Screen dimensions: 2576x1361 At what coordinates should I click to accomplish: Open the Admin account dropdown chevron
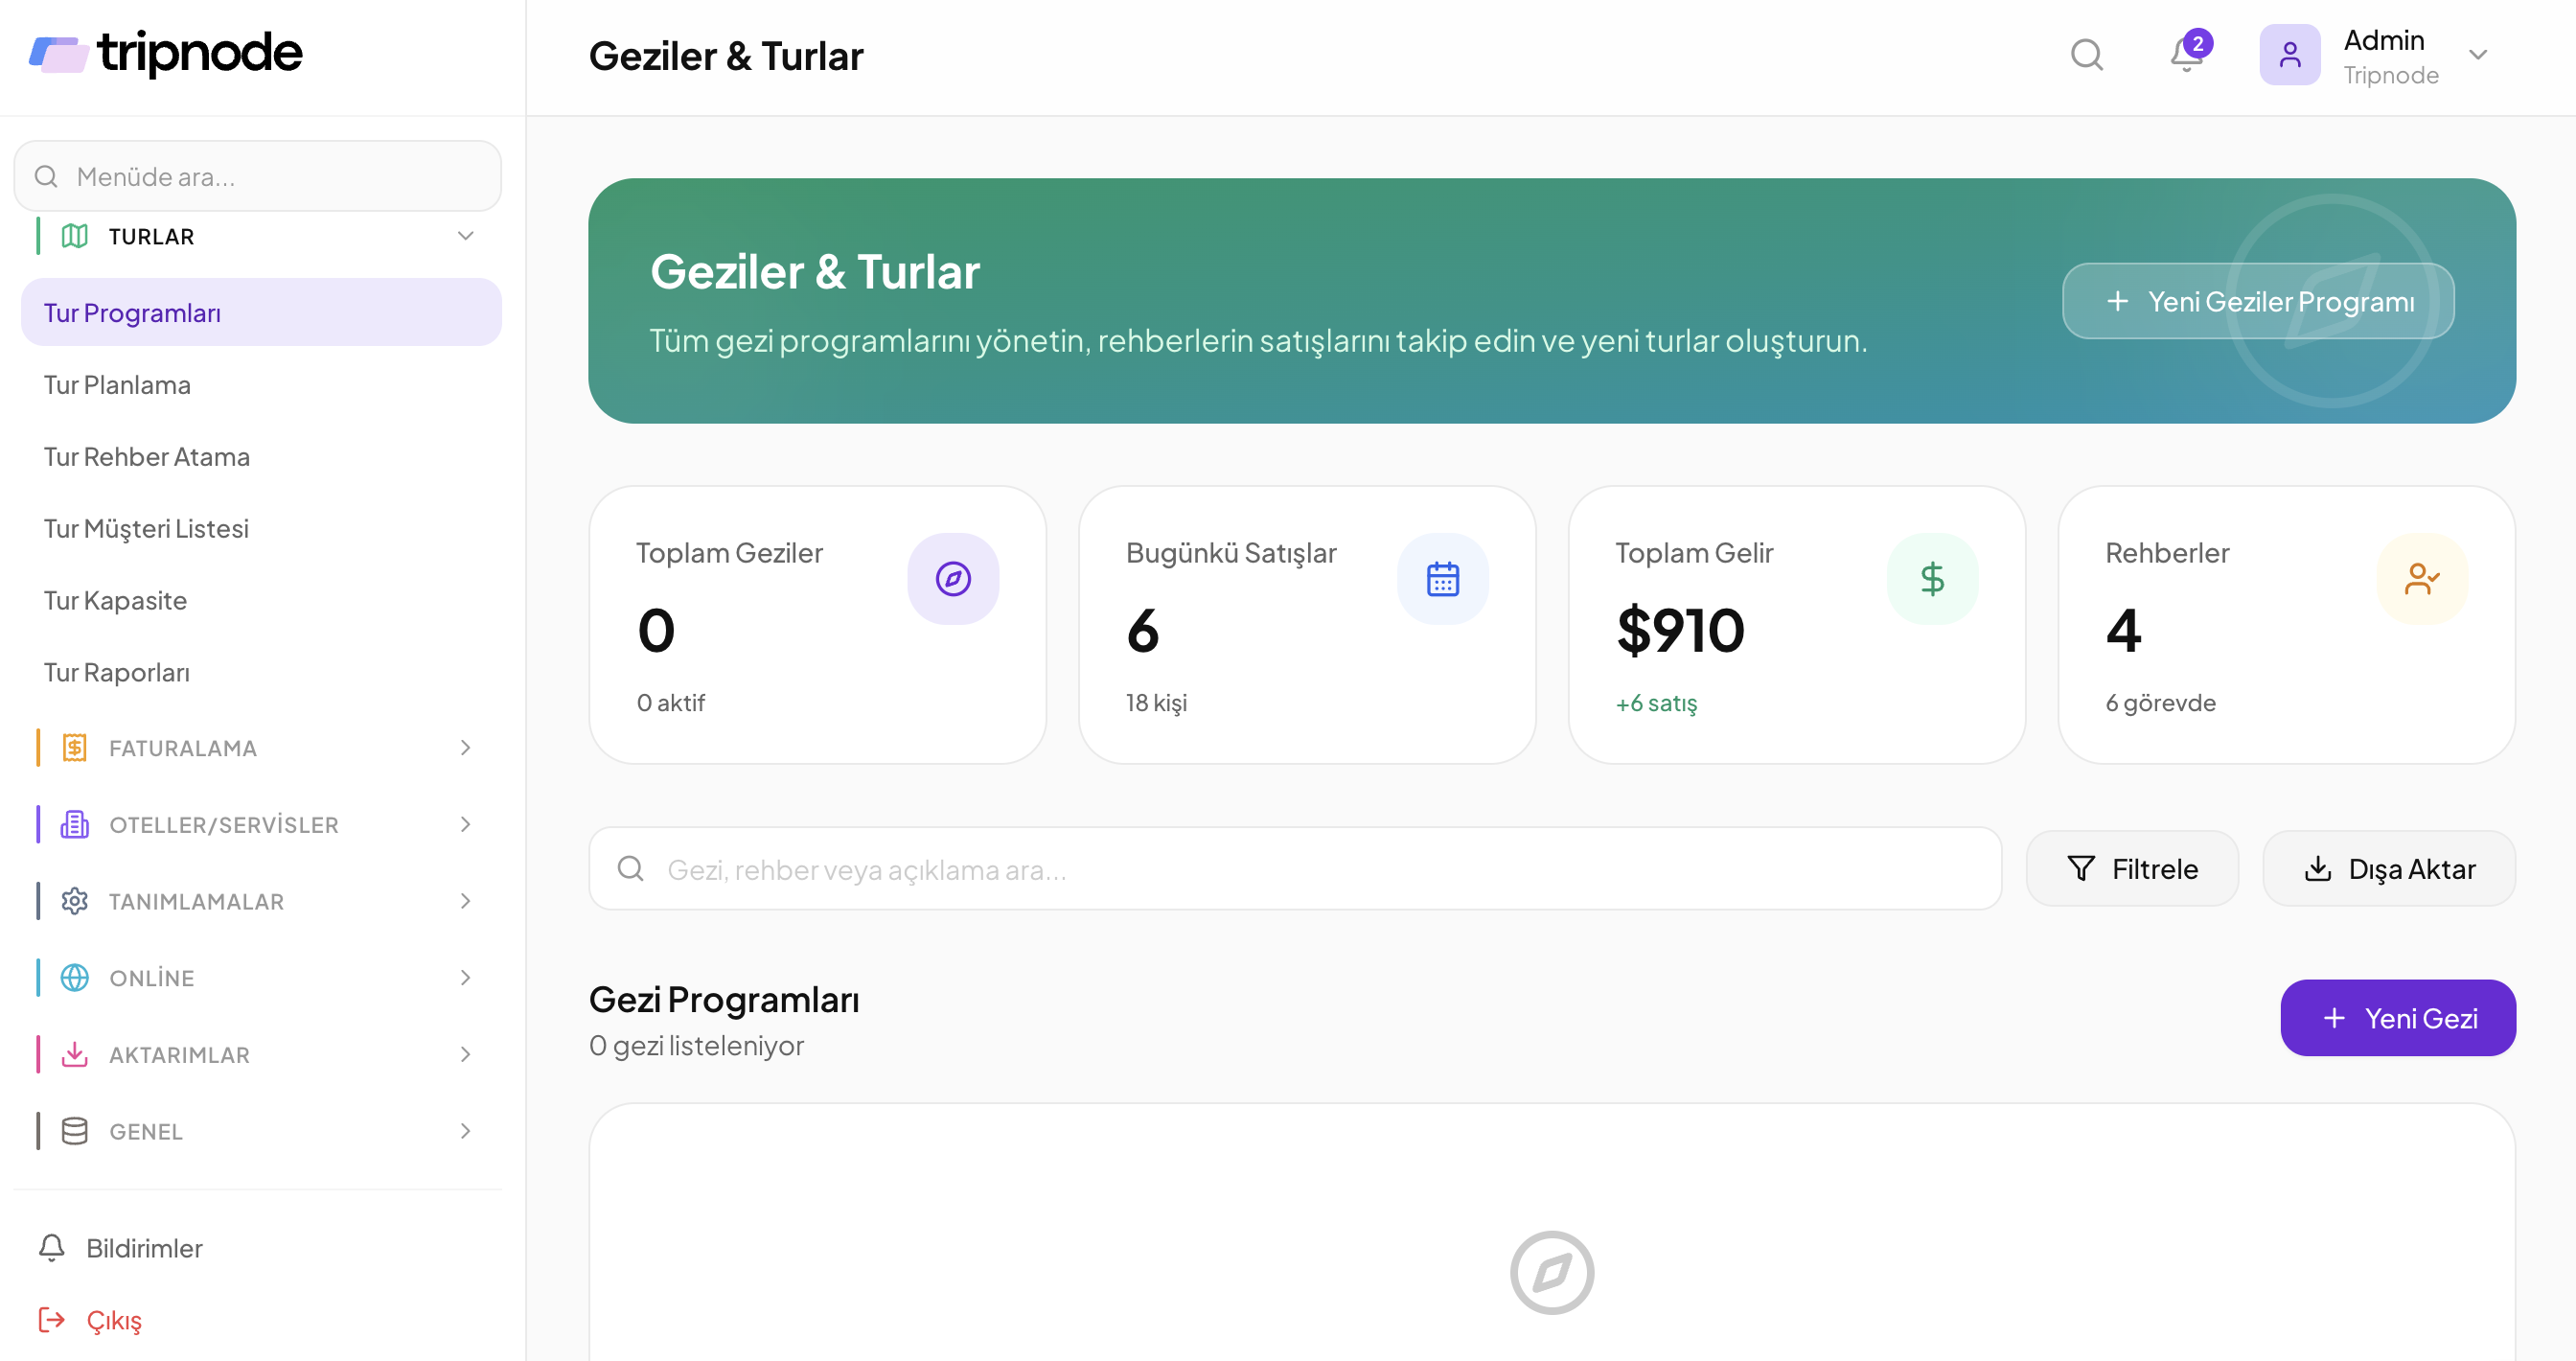coord(2478,55)
